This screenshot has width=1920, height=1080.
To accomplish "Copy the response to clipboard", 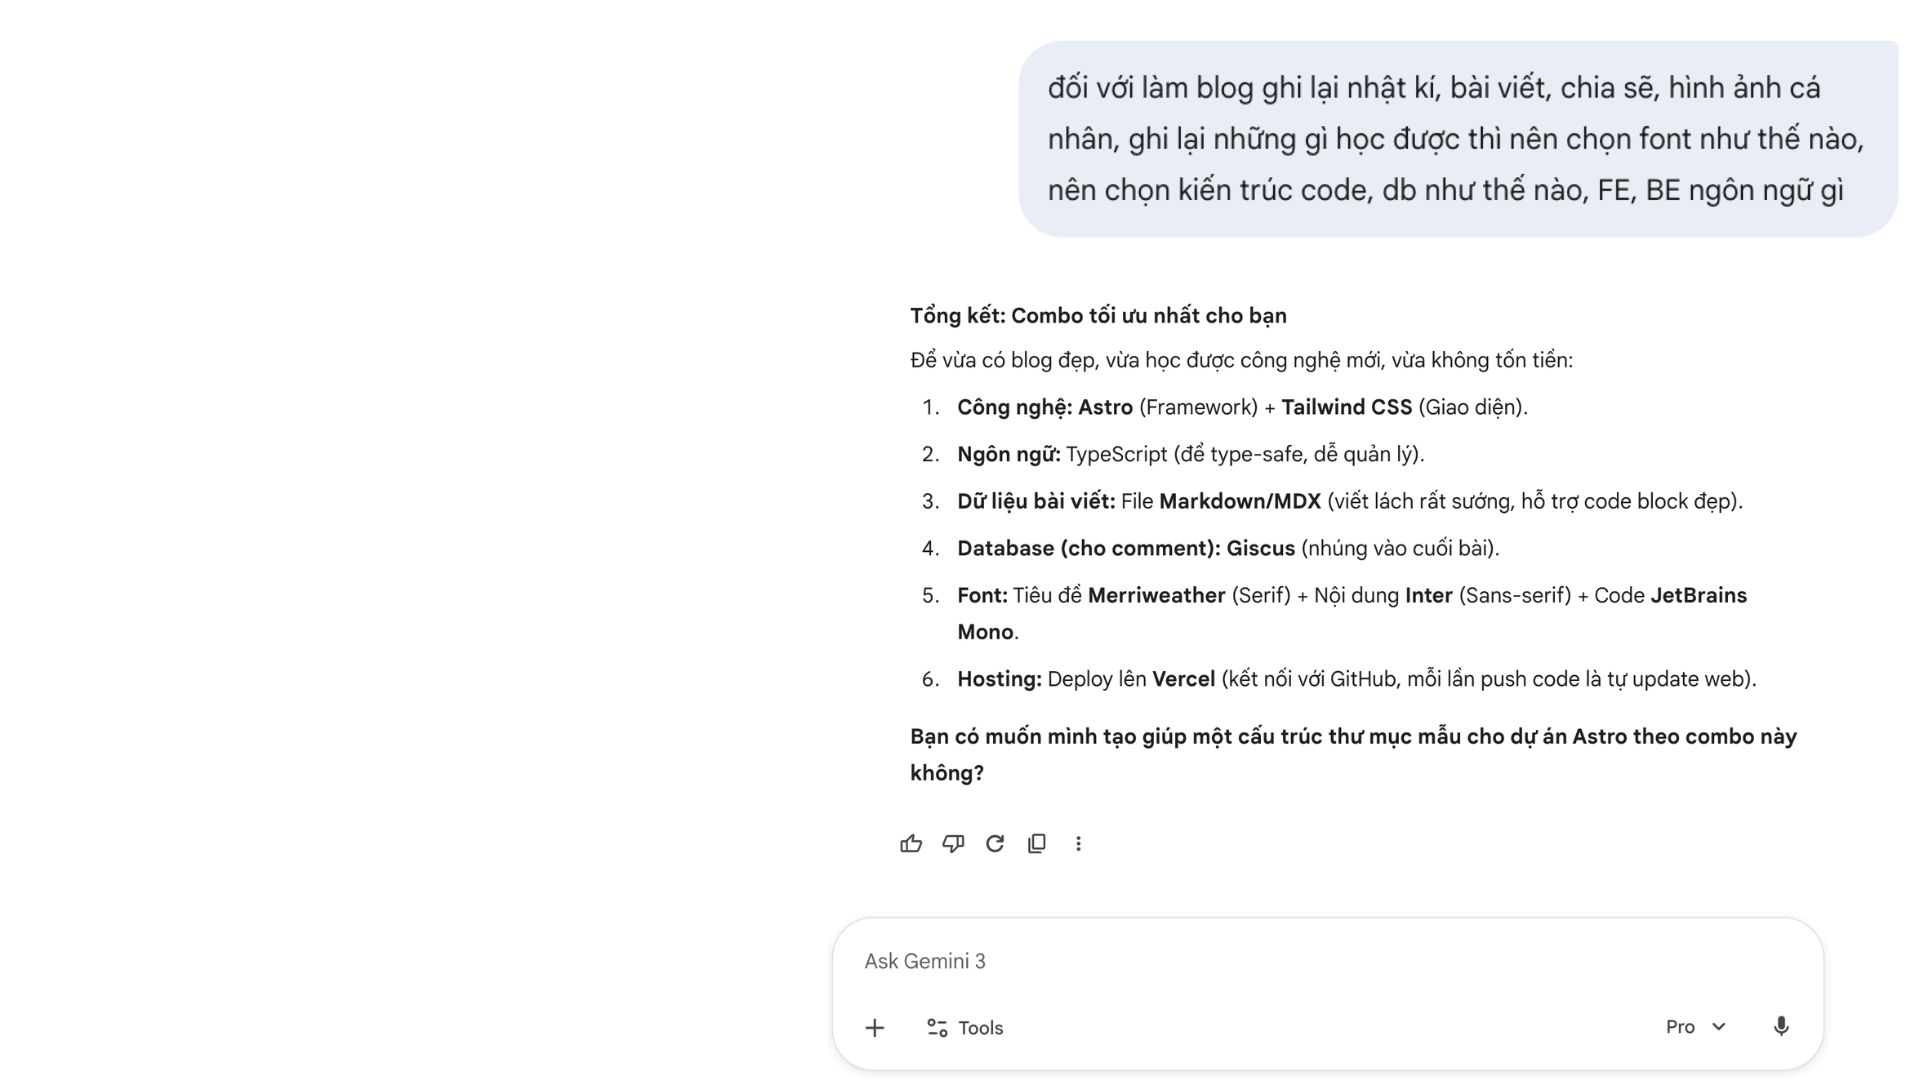I will (x=1037, y=844).
